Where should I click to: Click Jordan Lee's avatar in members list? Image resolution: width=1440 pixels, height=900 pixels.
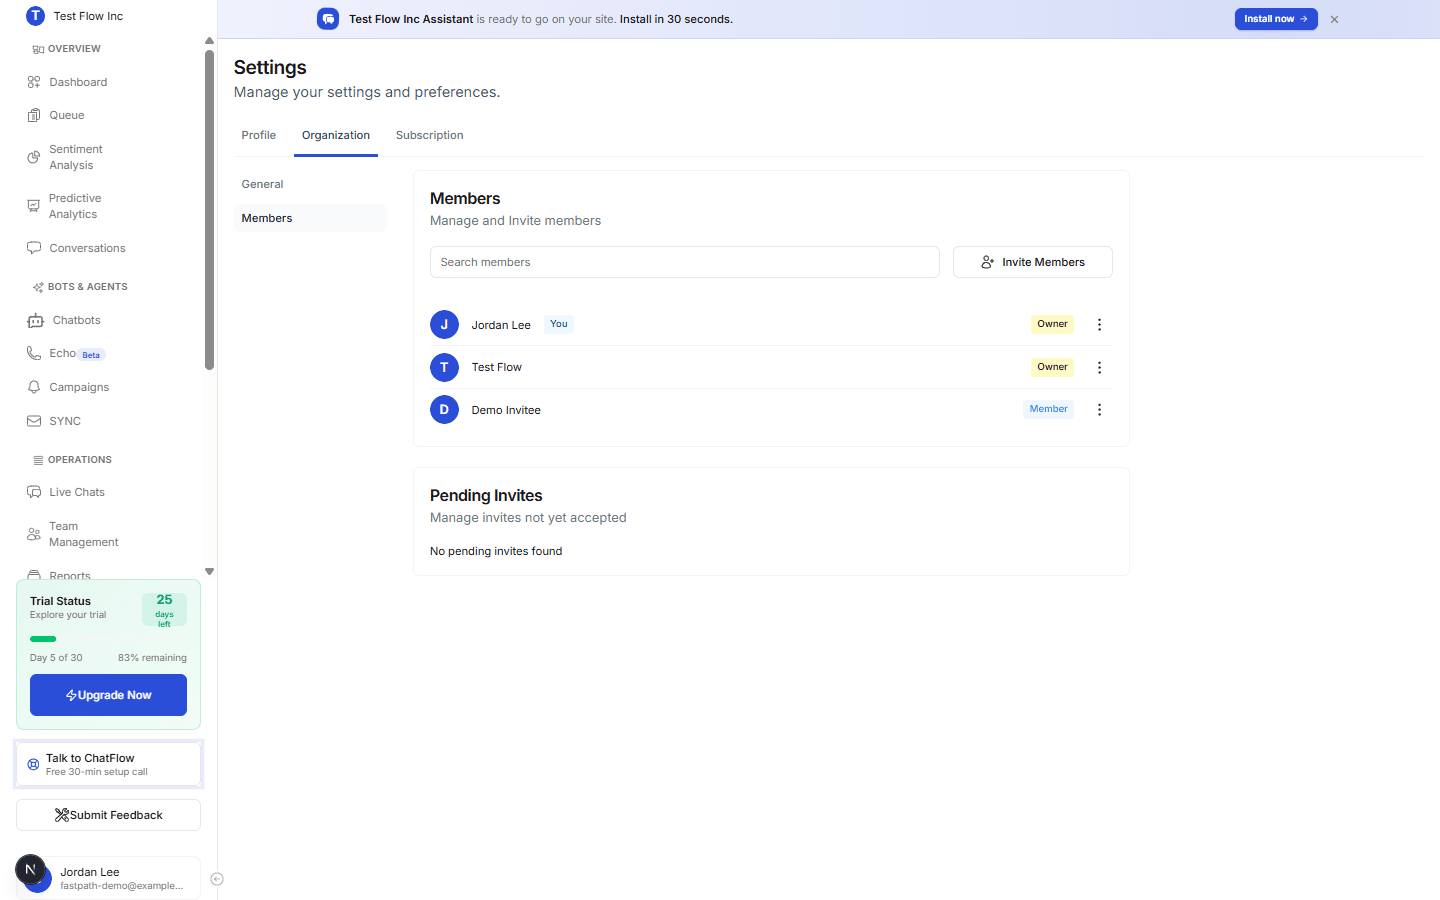(444, 324)
